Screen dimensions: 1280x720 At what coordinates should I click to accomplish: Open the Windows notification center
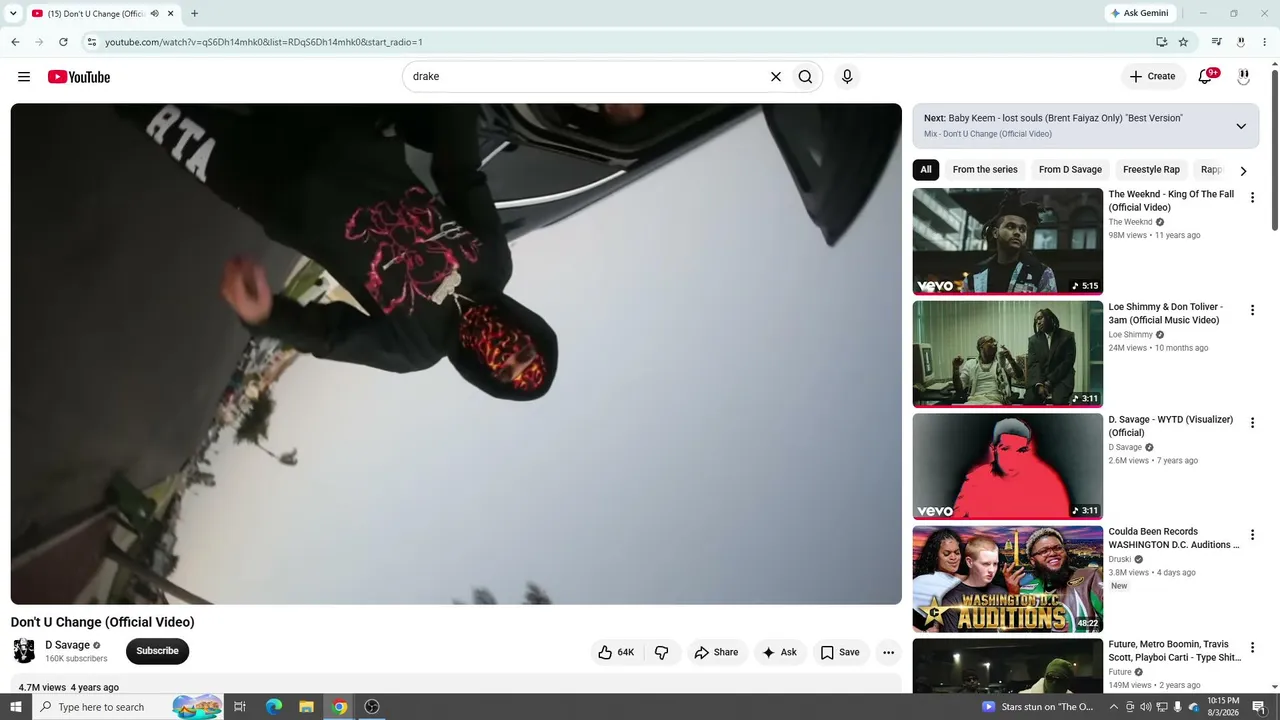tap(1259, 707)
